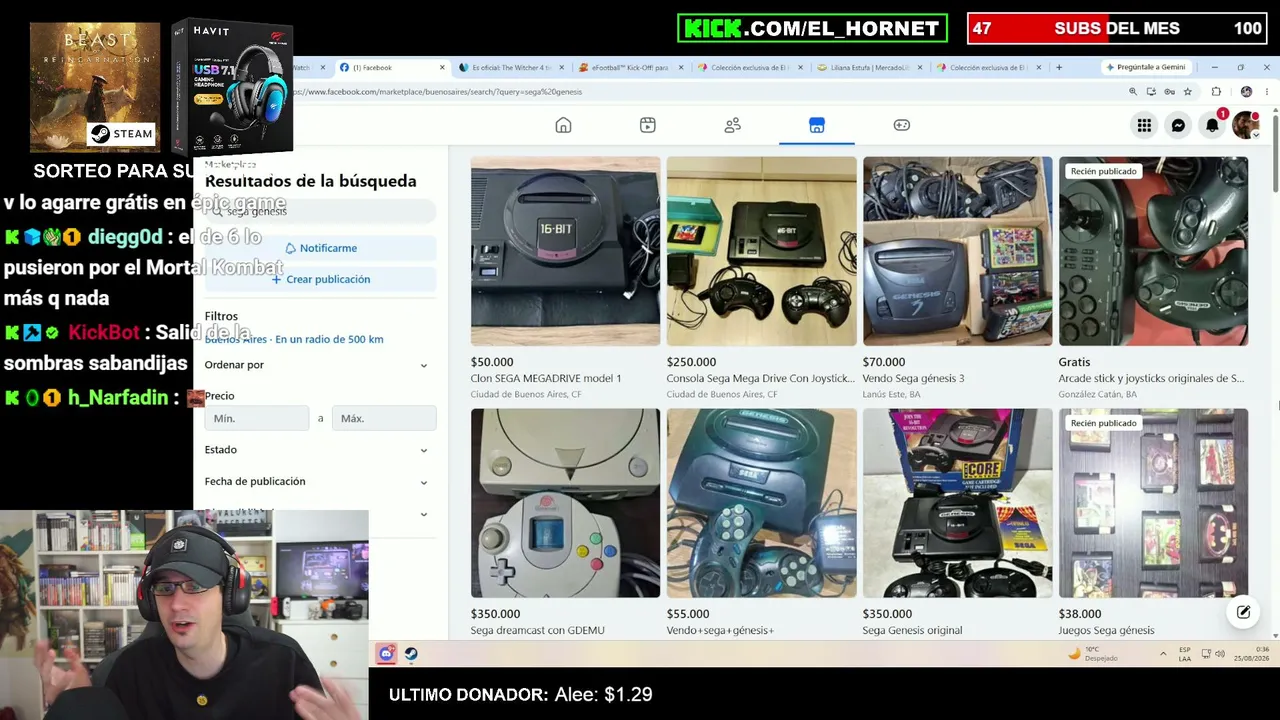Close the eFootball Kick-Off tab
The height and width of the screenshot is (720, 1280).
[681, 67]
